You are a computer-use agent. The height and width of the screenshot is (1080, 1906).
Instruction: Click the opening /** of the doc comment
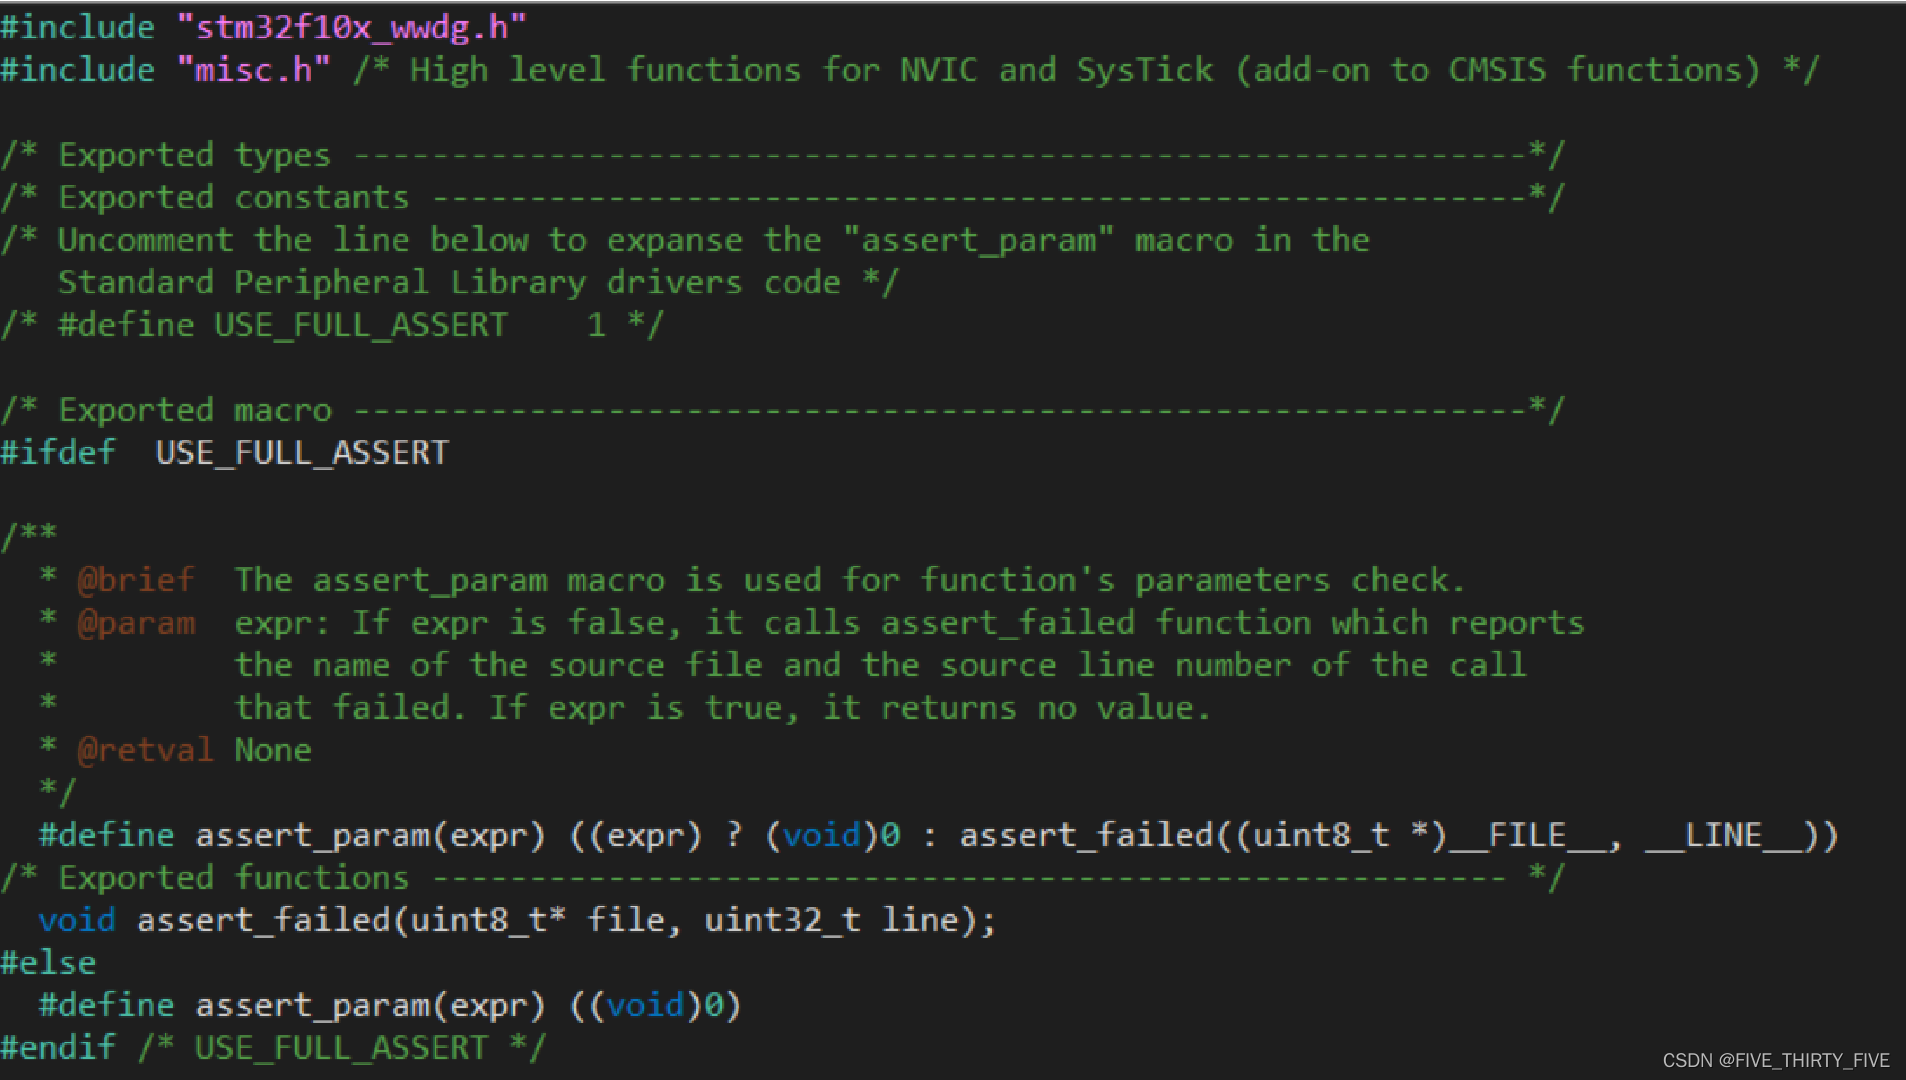click(x=29, y=536)
